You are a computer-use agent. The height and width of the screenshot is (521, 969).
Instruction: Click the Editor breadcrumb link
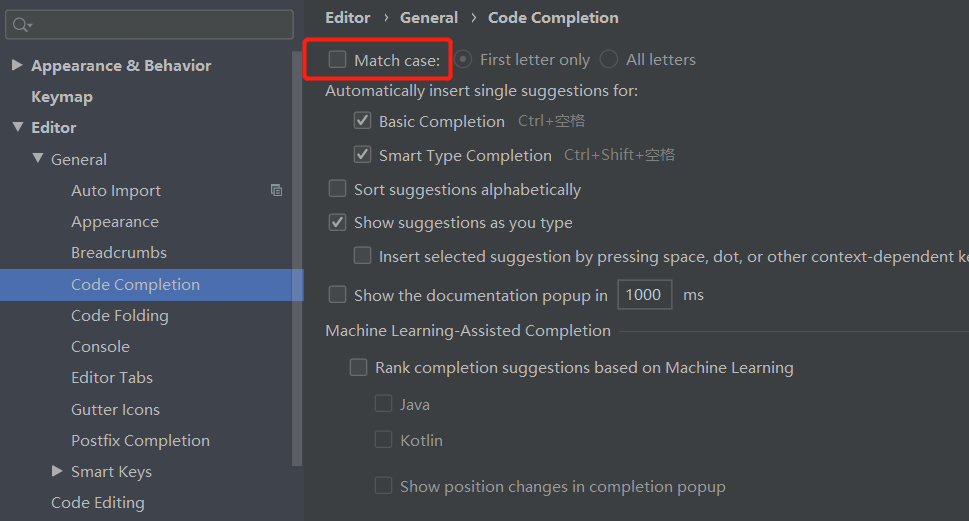348,18
